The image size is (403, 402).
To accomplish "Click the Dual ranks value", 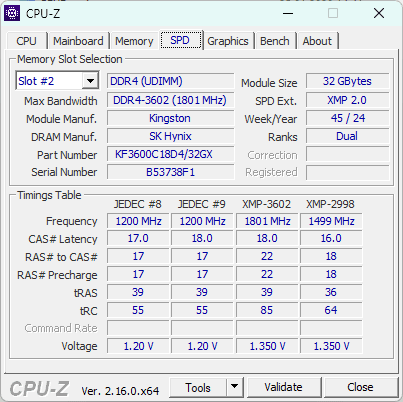I will pos(347,136).
